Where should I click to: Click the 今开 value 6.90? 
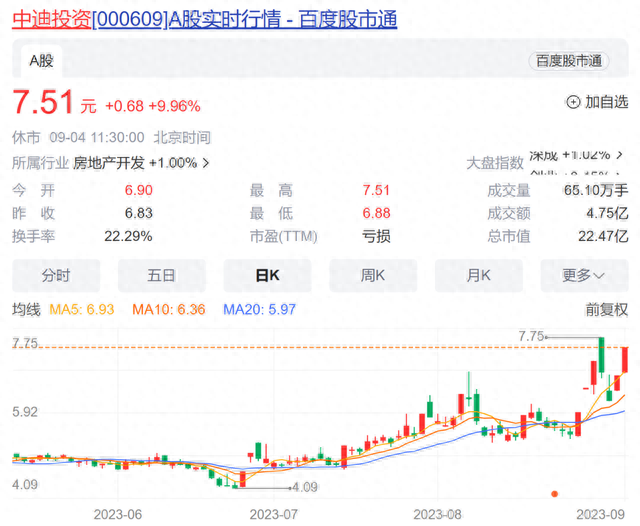[x=138, y=190]
